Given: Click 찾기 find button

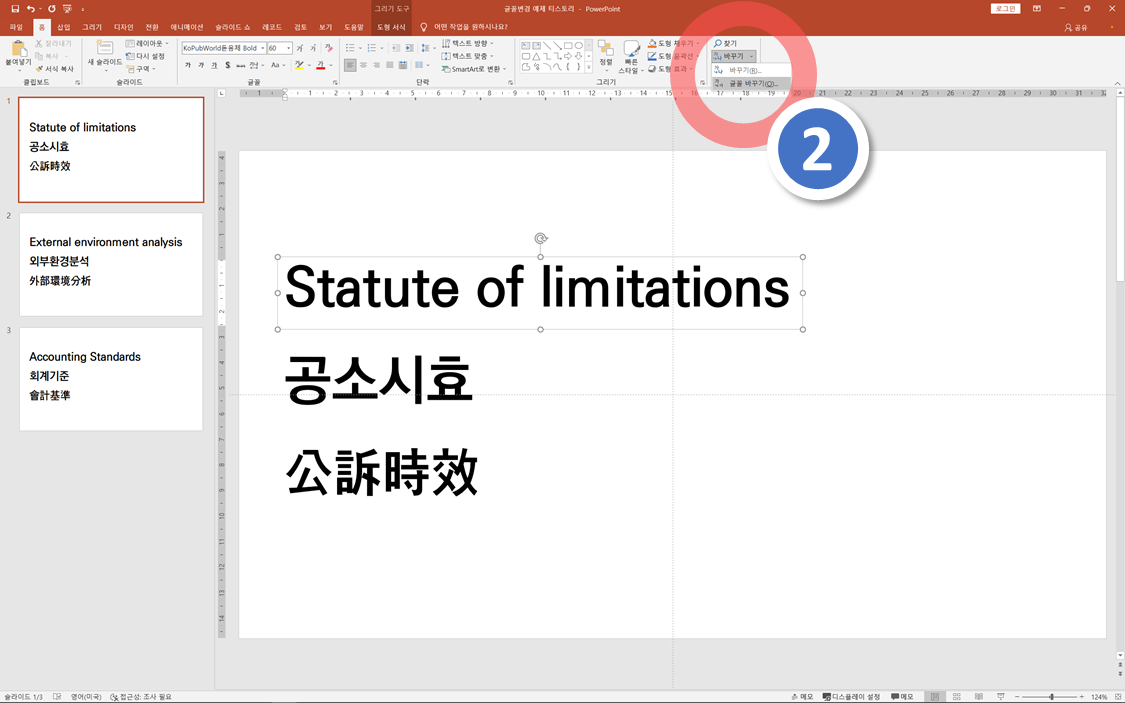Looking at the screenshot, I should [x=725, y=43].
